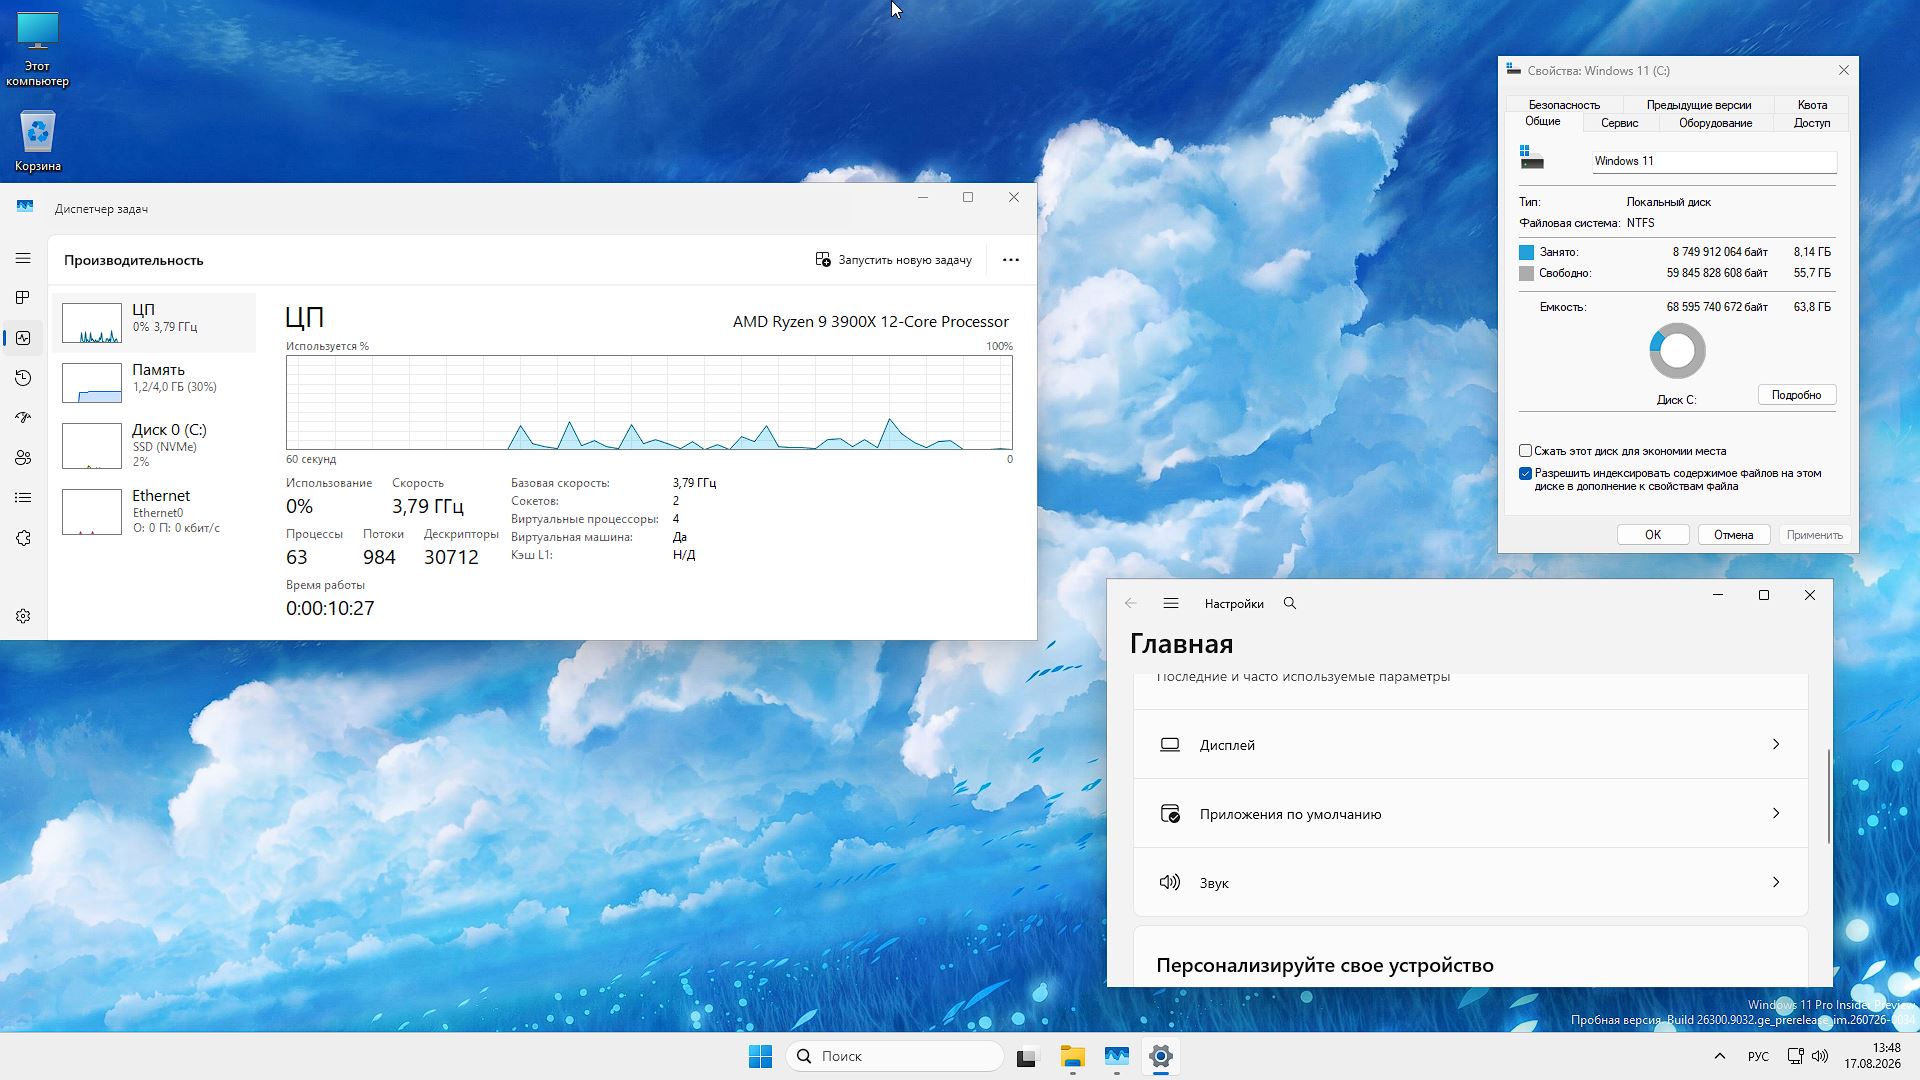Enable the compress this drive checkbox

[x=1525, y=451]
